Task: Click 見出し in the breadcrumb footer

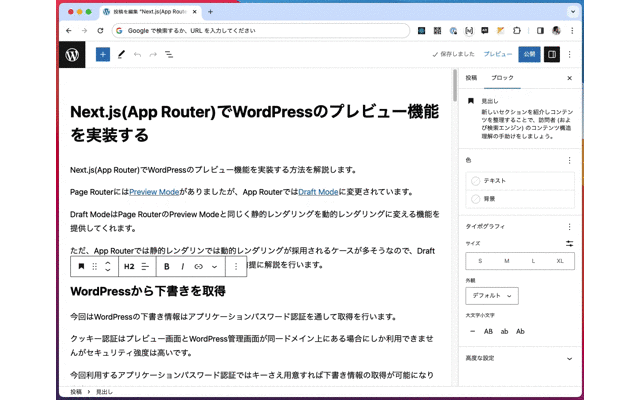Action: [104, 392]
